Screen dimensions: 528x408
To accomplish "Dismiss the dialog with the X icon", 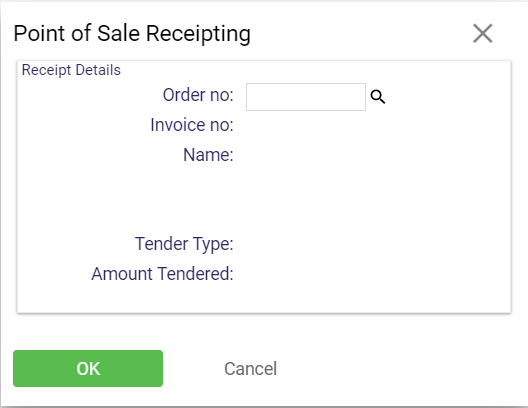I will coord(483,33).
